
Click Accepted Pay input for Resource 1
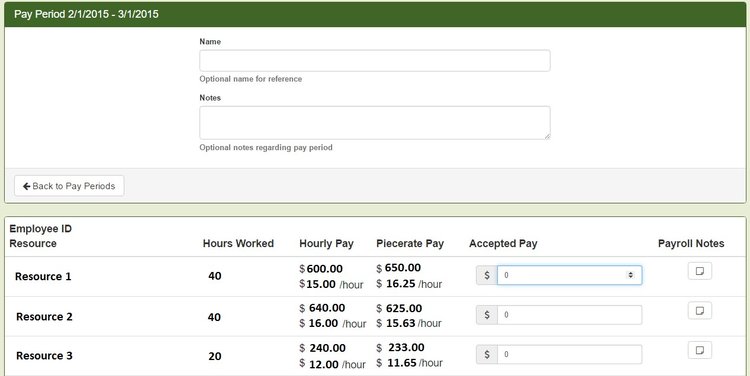point(569,275)
